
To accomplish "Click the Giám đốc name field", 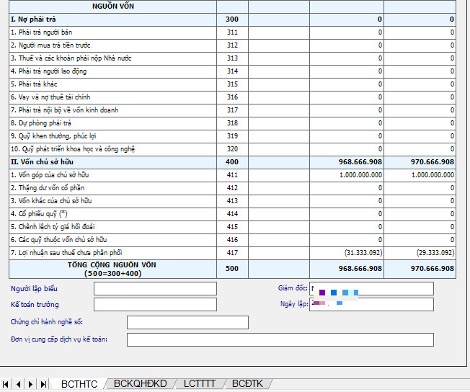I will point(372,289).
